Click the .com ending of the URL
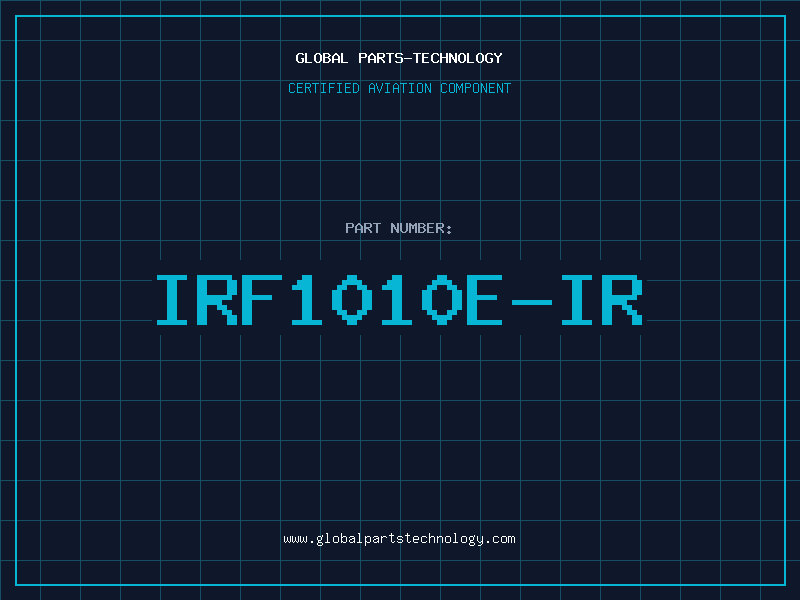 (x=500, y=539)
